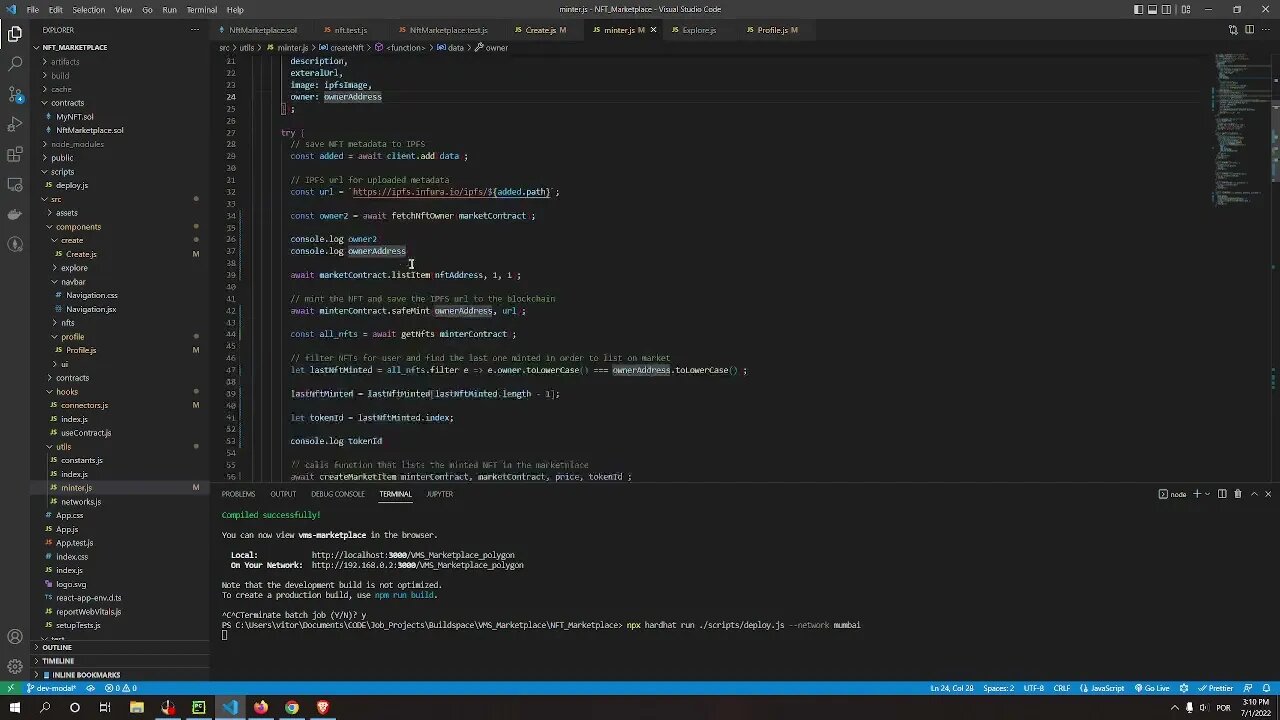Create a new terminal with plus icon
Viewport: 1280px width, 720px height.
[1197, 494]
